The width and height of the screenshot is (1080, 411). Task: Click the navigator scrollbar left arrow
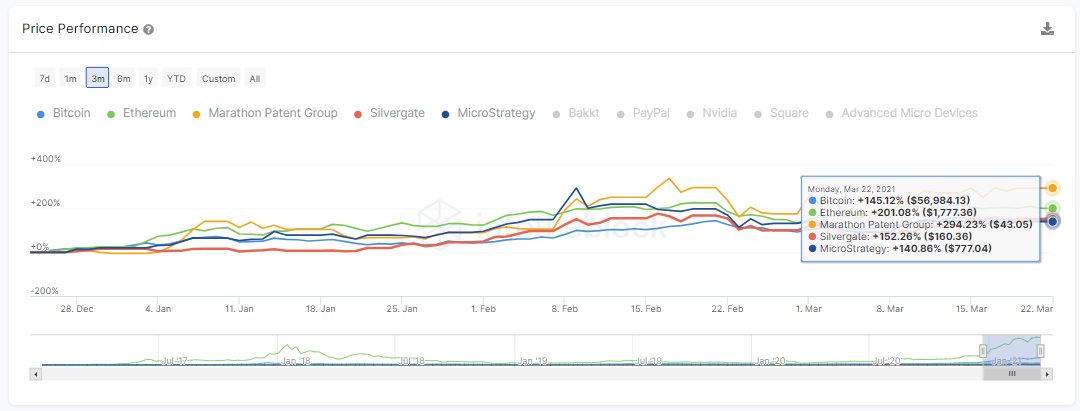[x=36, y=374]
